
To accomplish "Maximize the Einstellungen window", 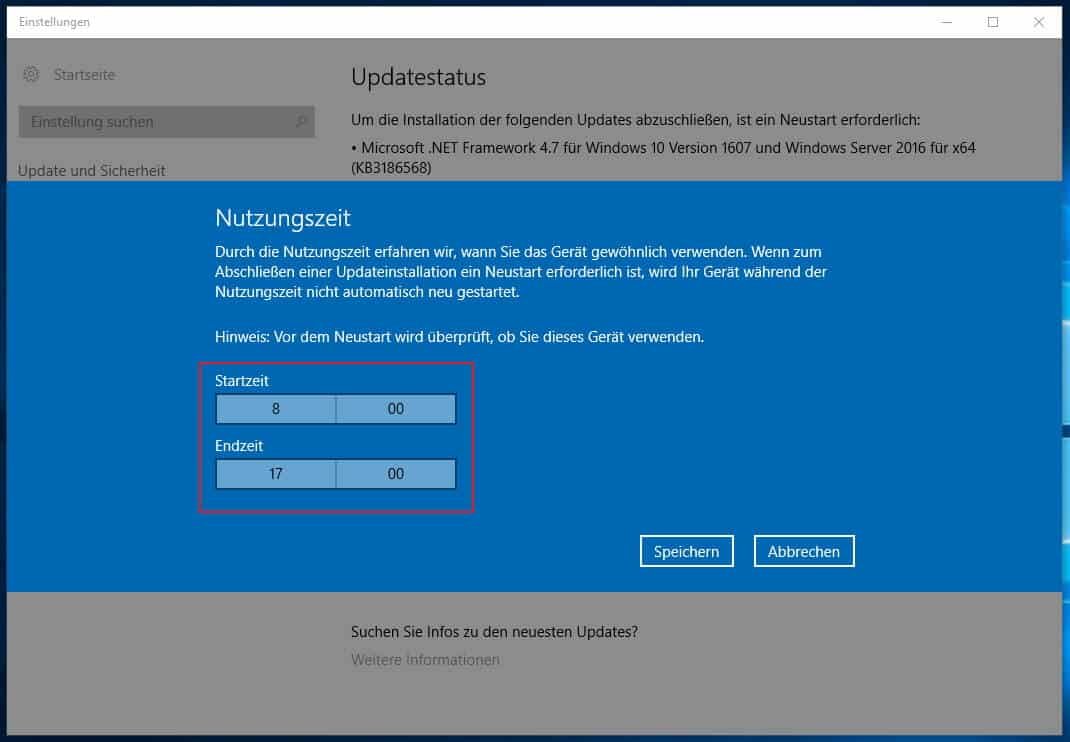I will (x=993, y=21).
